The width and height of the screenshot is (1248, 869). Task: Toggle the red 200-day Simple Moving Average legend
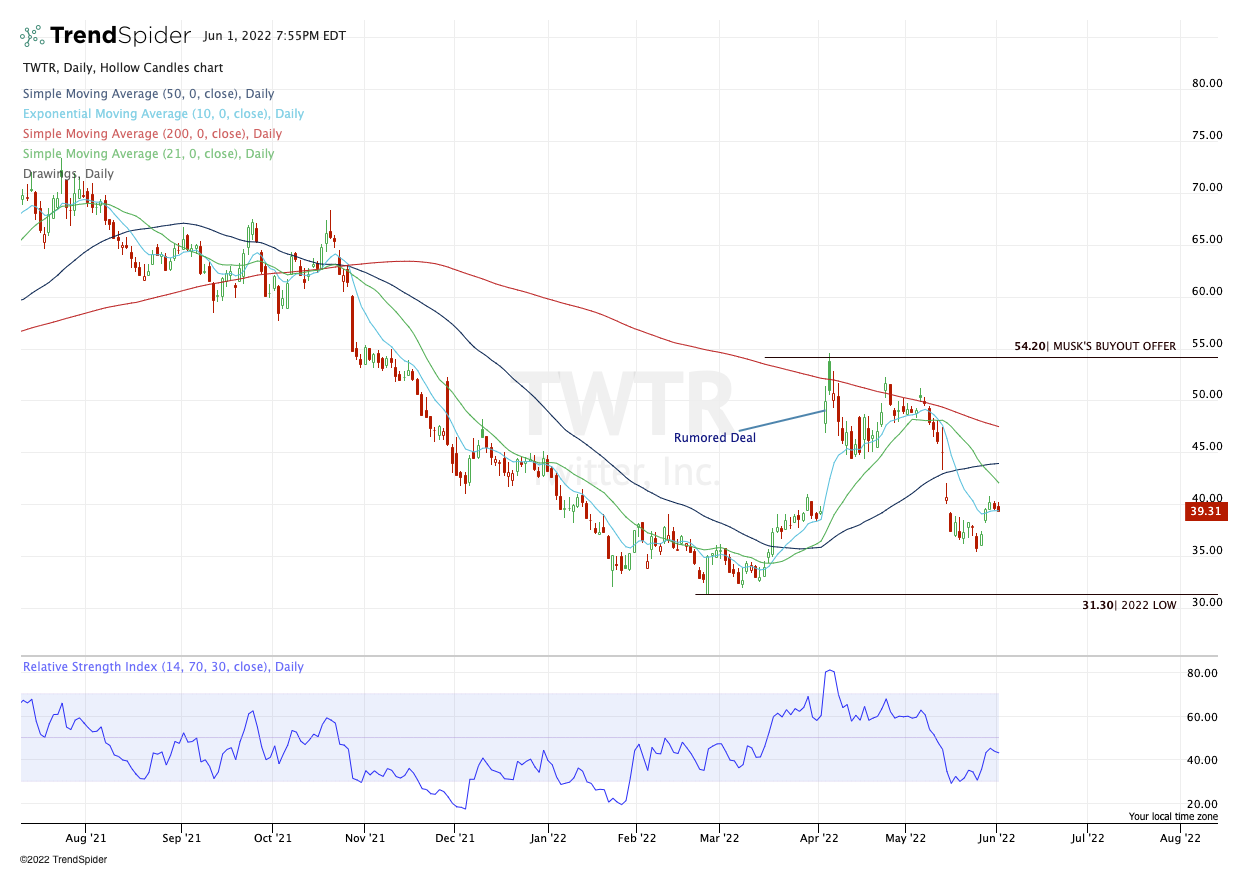[152, 134]
